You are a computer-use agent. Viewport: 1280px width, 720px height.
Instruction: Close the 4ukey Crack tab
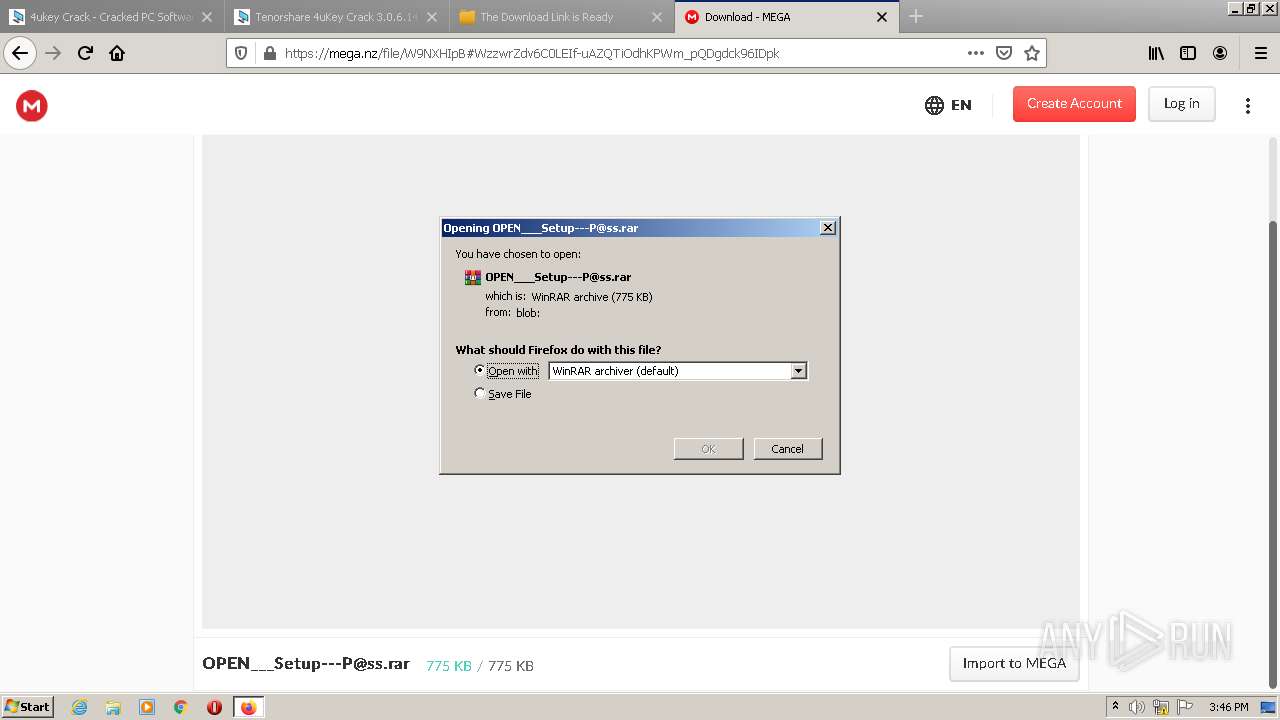tap(207, 17)
